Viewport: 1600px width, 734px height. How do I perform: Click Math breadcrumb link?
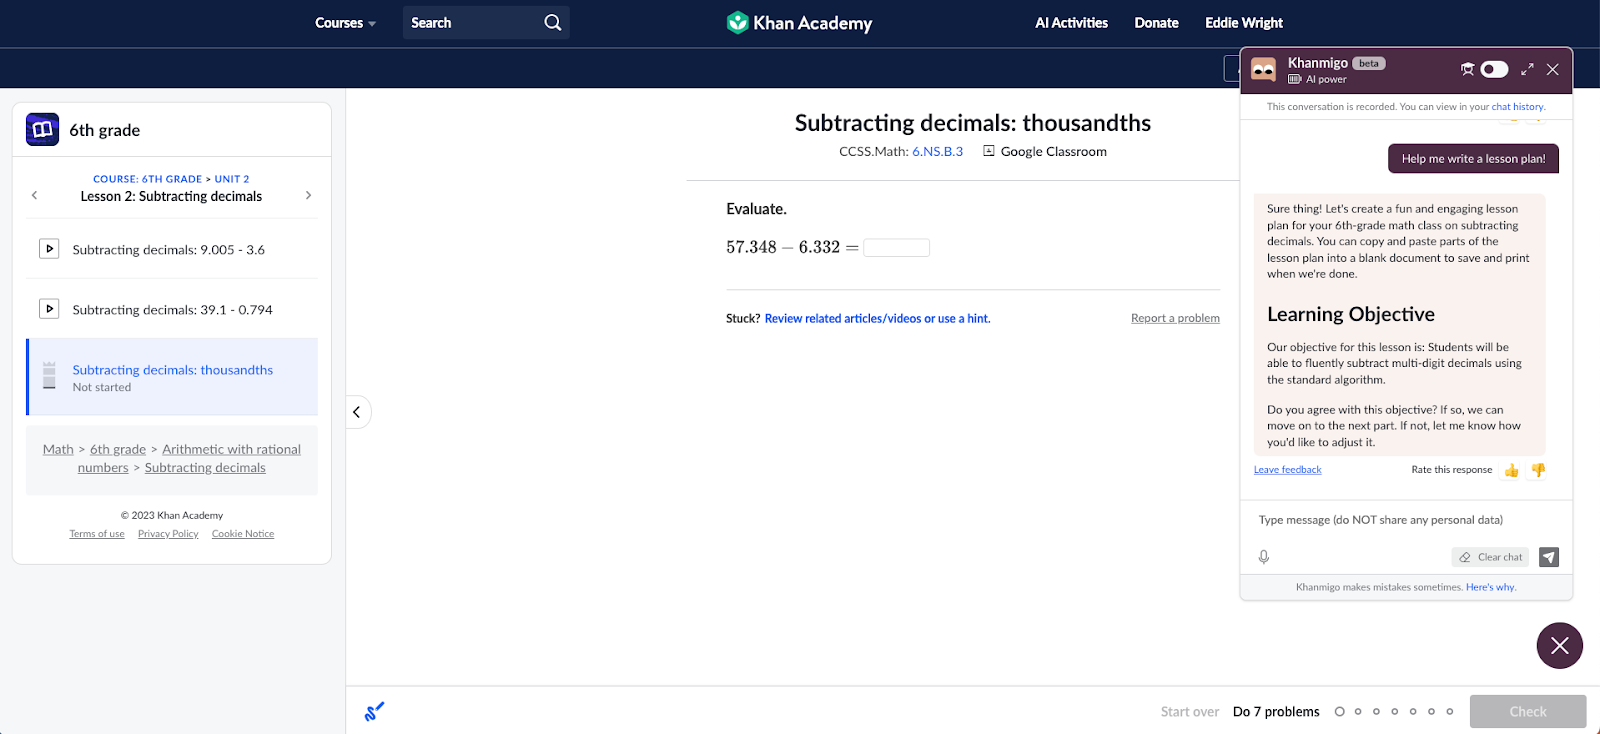pyautogui.click(x=58, y=450)
